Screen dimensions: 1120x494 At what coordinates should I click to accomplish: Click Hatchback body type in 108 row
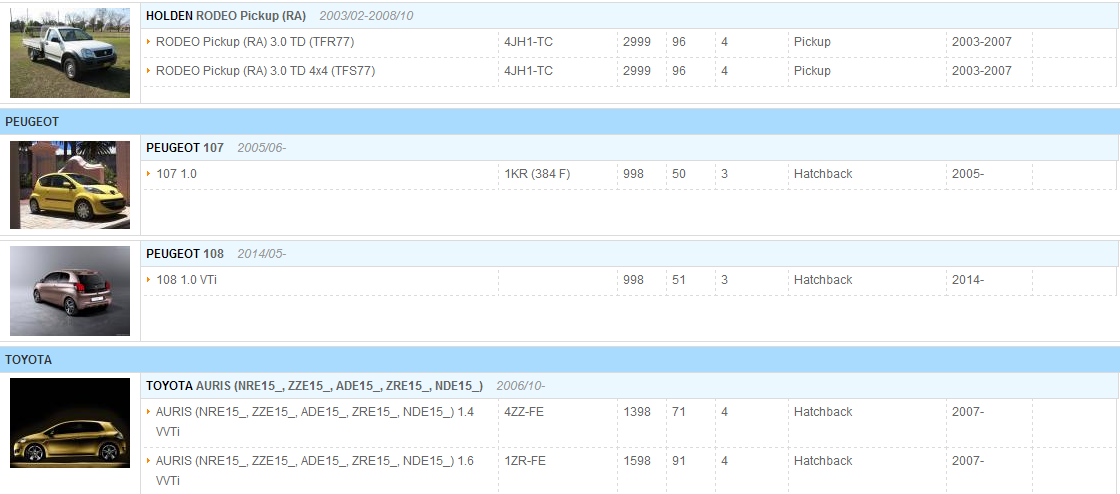(823, 280)
